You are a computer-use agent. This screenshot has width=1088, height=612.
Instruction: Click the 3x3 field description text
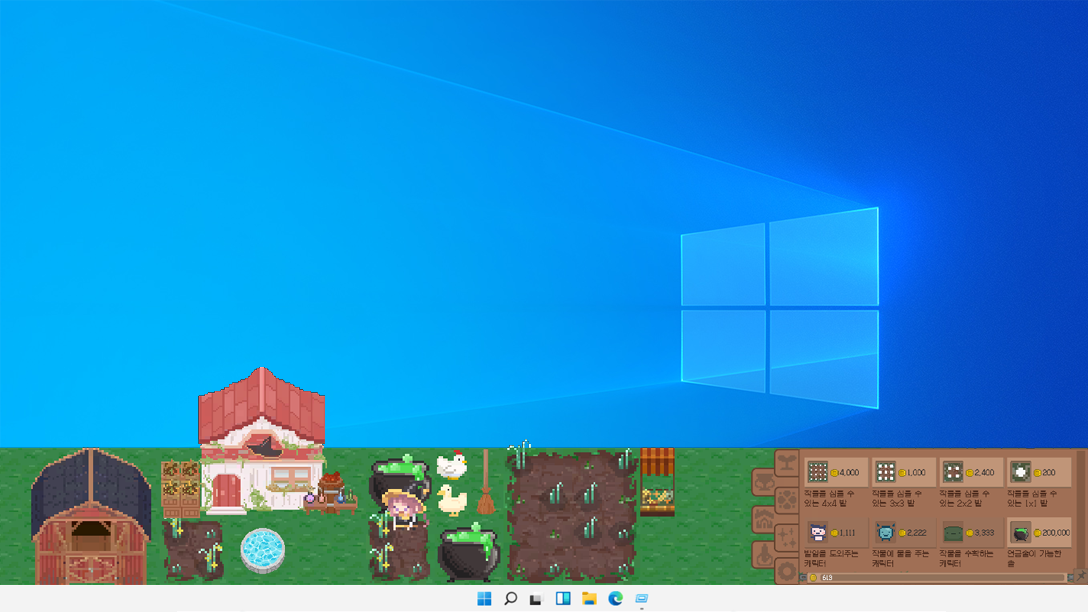896,498
